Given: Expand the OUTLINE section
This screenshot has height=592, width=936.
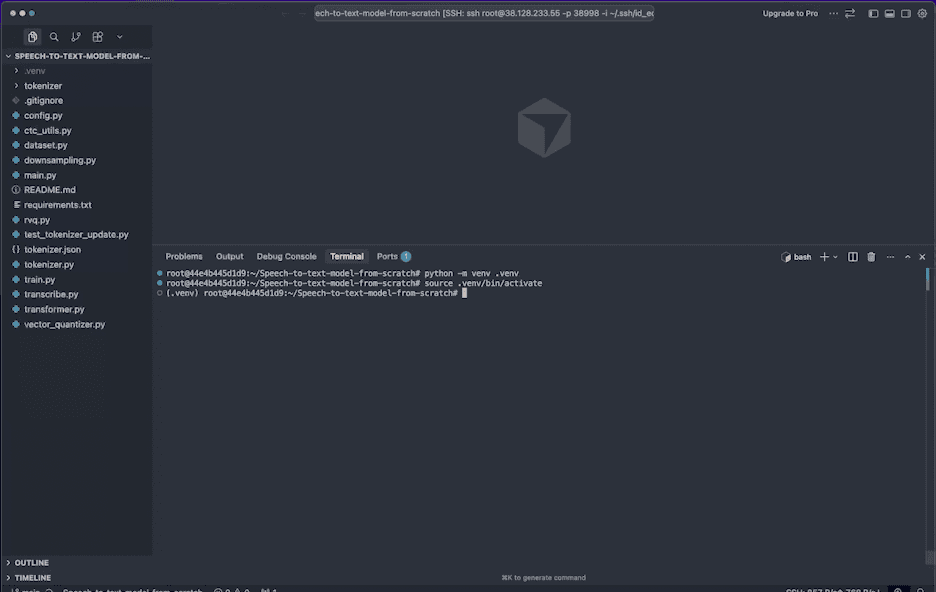Looking at the screenshot, I should tap(30, 562).
